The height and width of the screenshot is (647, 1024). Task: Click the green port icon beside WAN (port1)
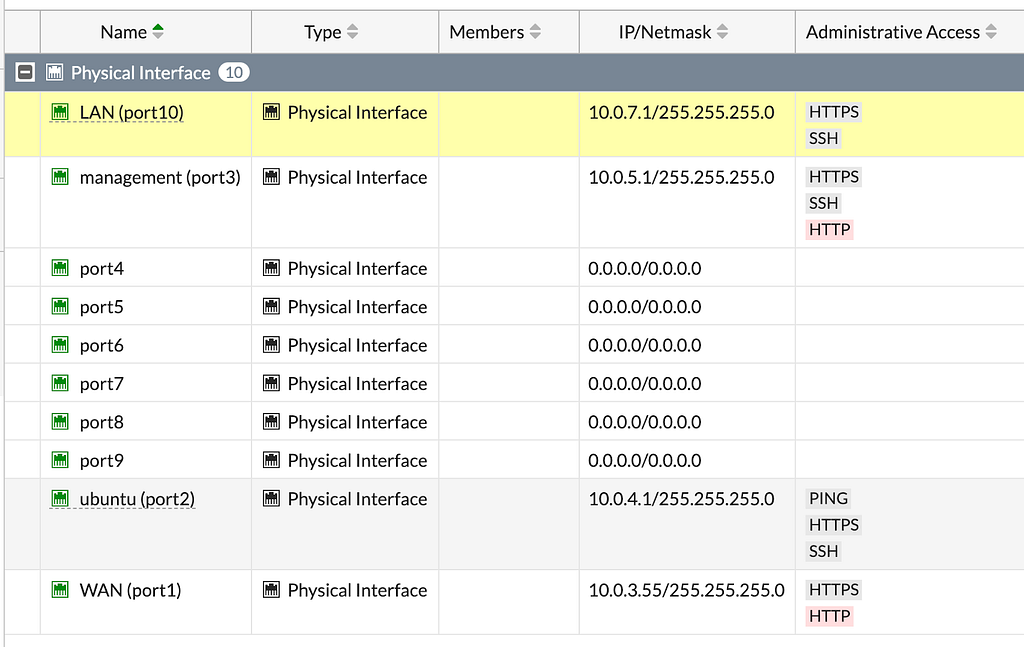point(60,590)
